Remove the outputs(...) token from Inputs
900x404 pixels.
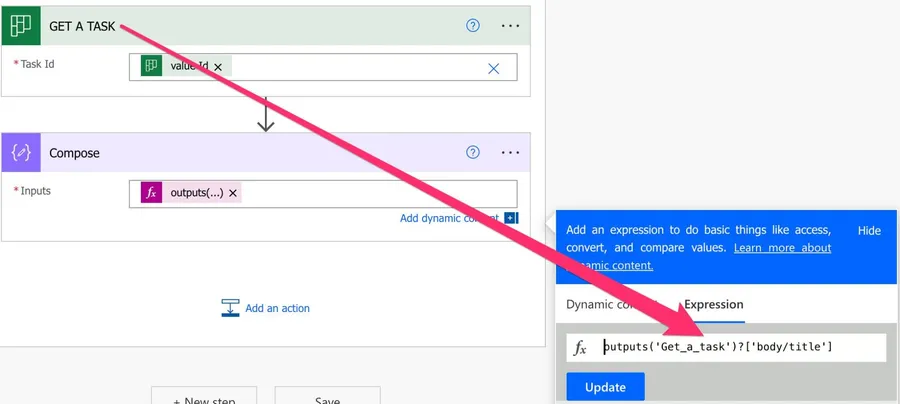(x=233, y=193)
